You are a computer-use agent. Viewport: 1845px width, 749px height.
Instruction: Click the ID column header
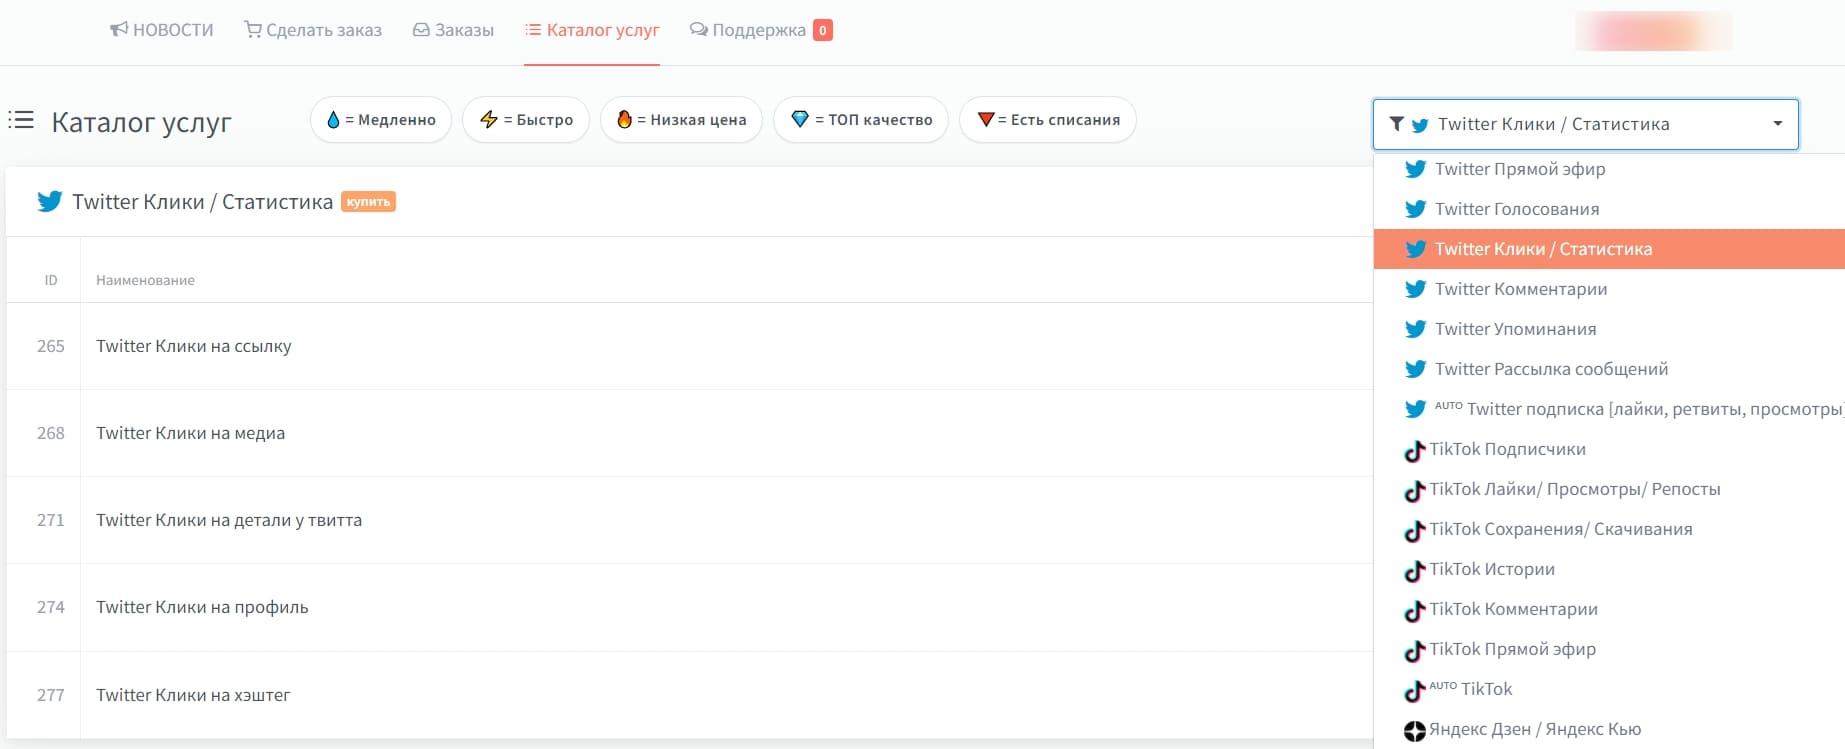[51, 280]
